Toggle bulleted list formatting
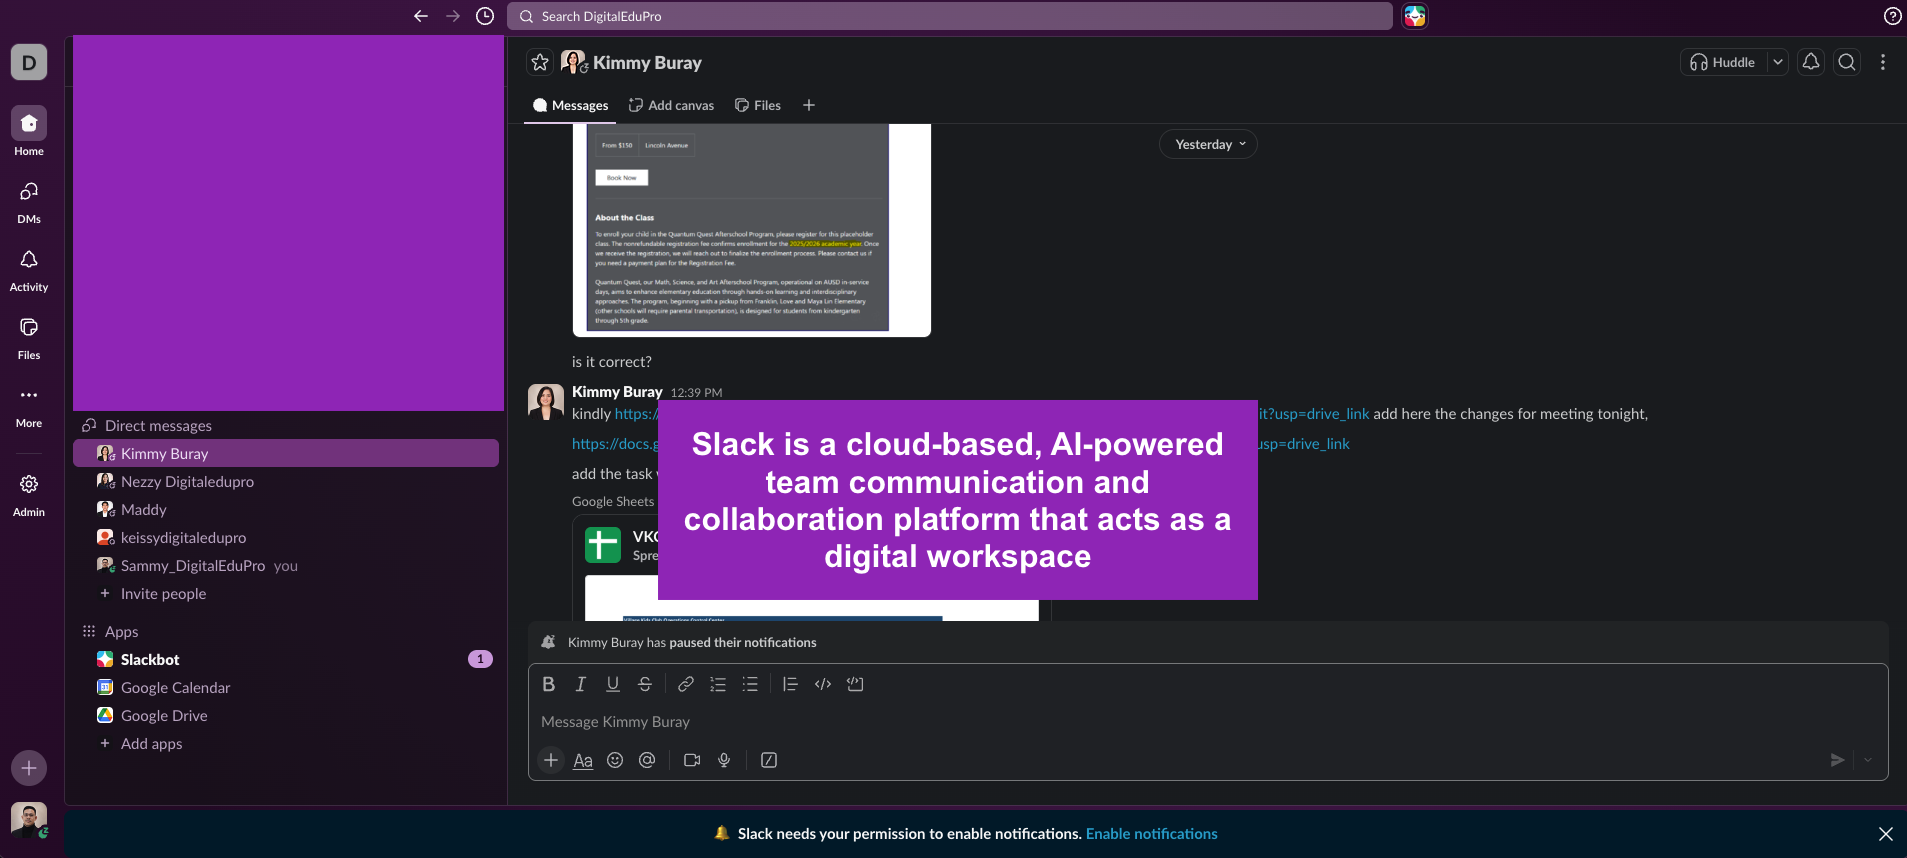 pos(750,684)
